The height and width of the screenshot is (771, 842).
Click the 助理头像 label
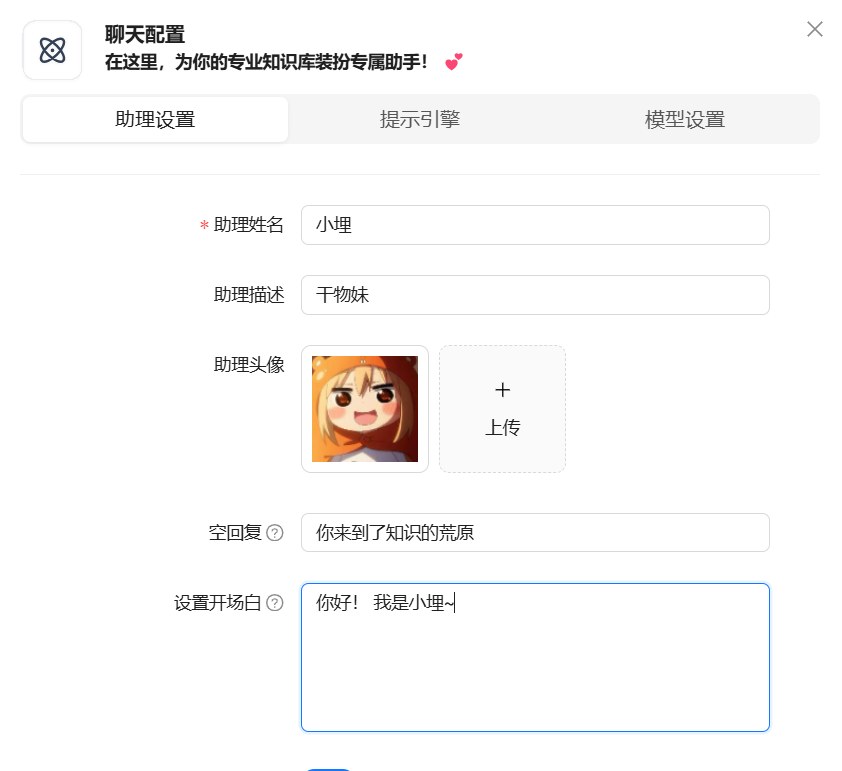click(249, 365)
